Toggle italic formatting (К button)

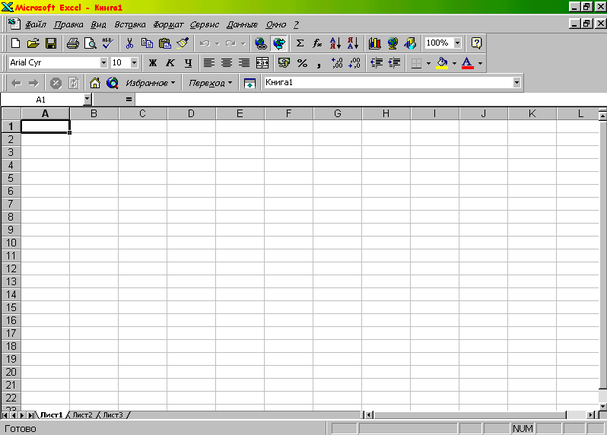point(170,63)
